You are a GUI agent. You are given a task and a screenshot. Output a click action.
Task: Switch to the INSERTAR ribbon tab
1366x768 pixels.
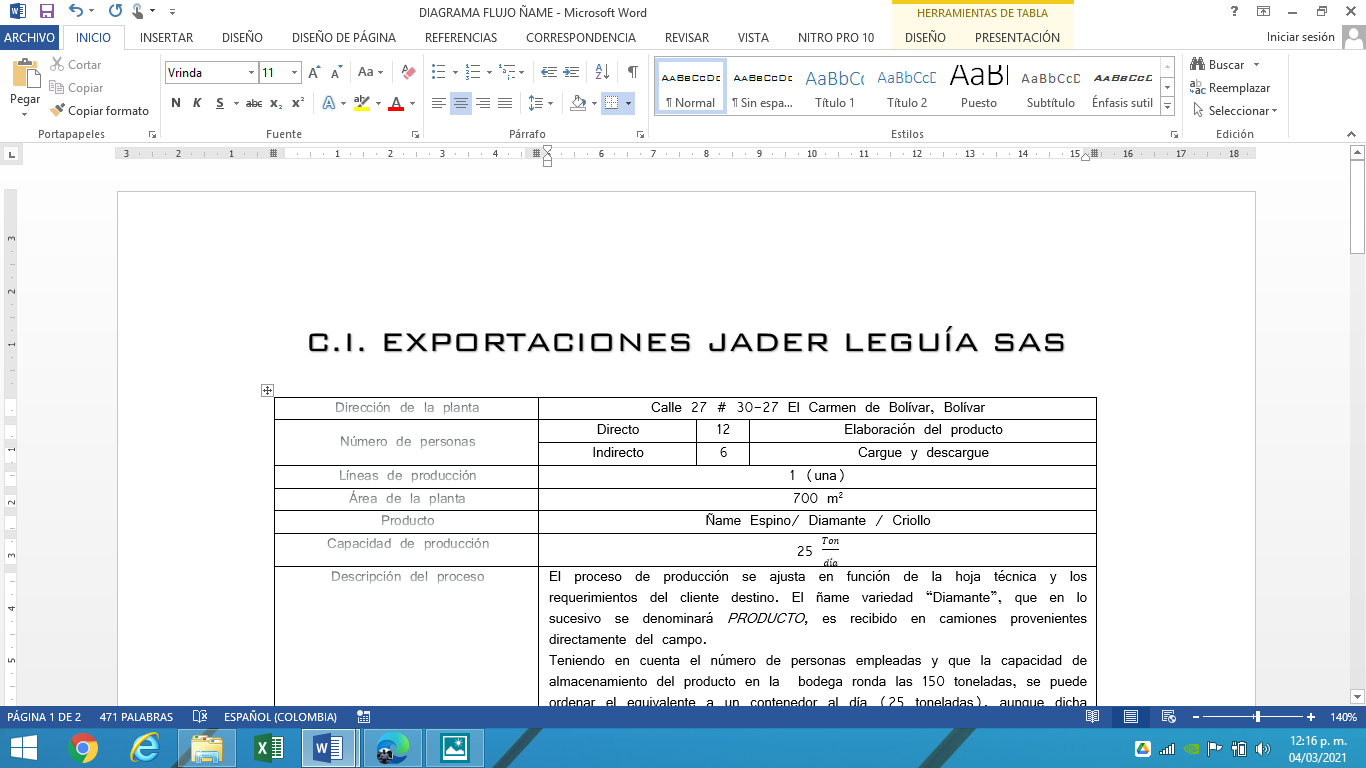(166, 37)
